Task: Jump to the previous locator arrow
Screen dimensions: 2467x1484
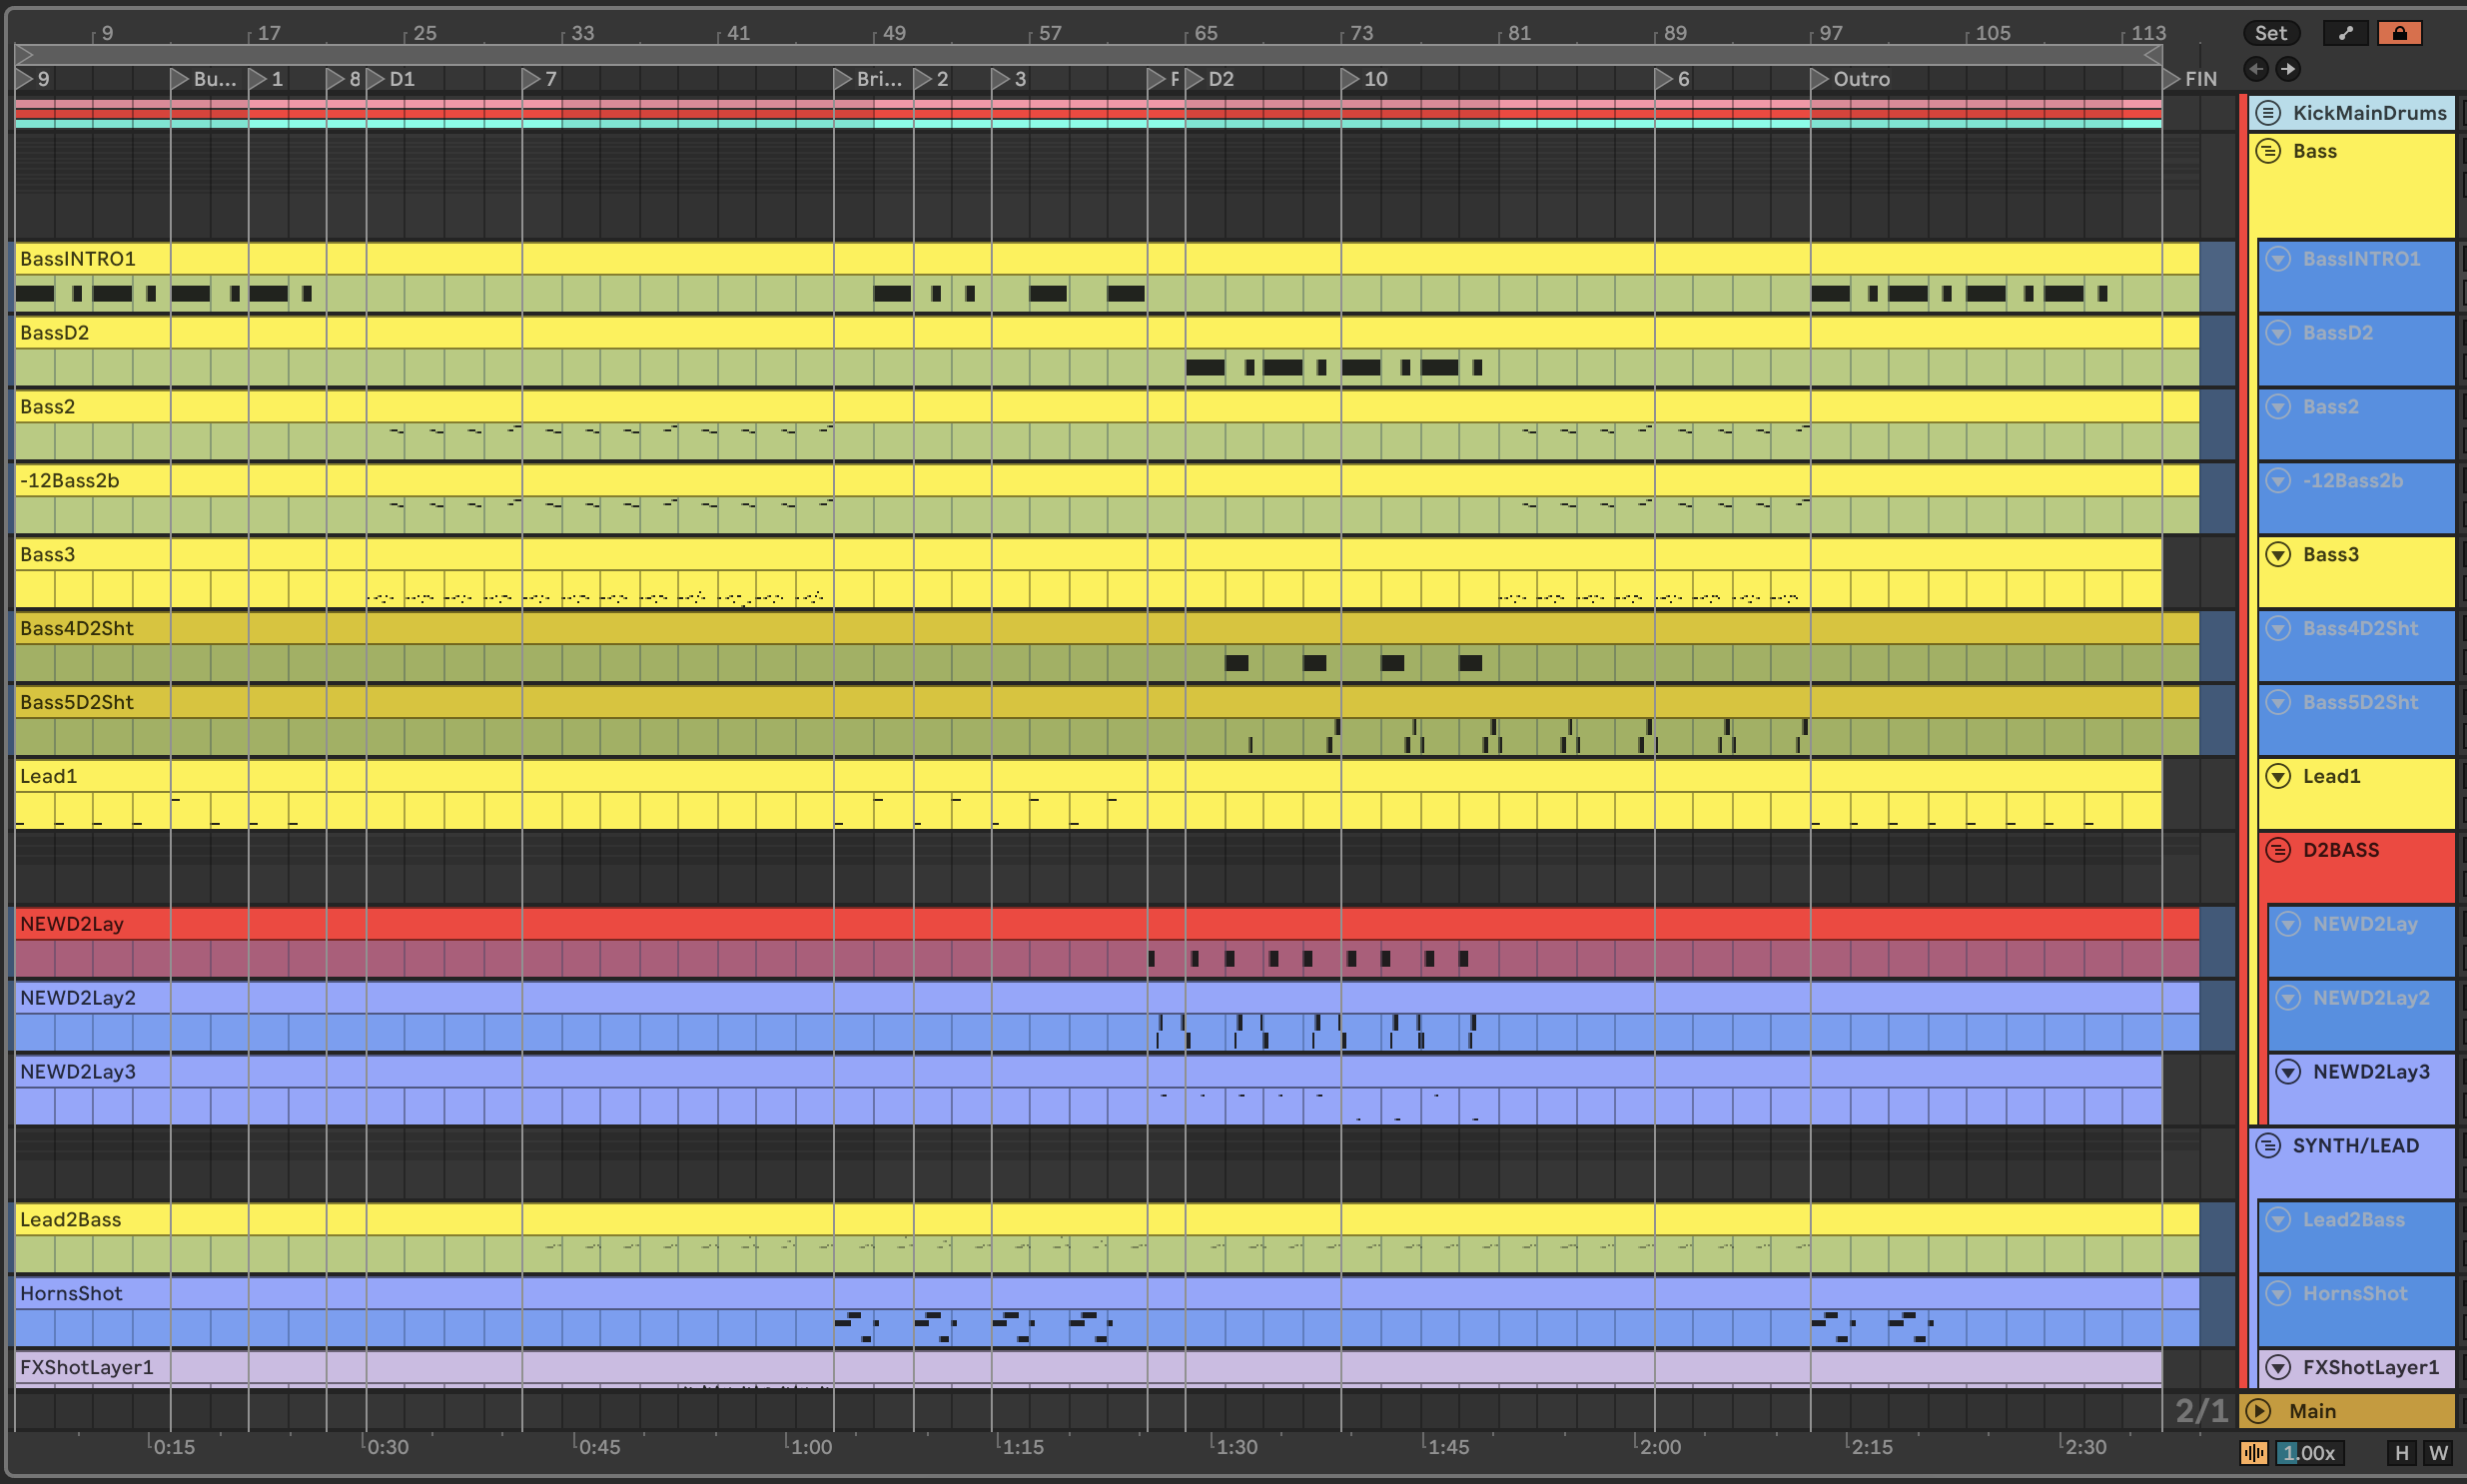Action: tap(2256, 69)
